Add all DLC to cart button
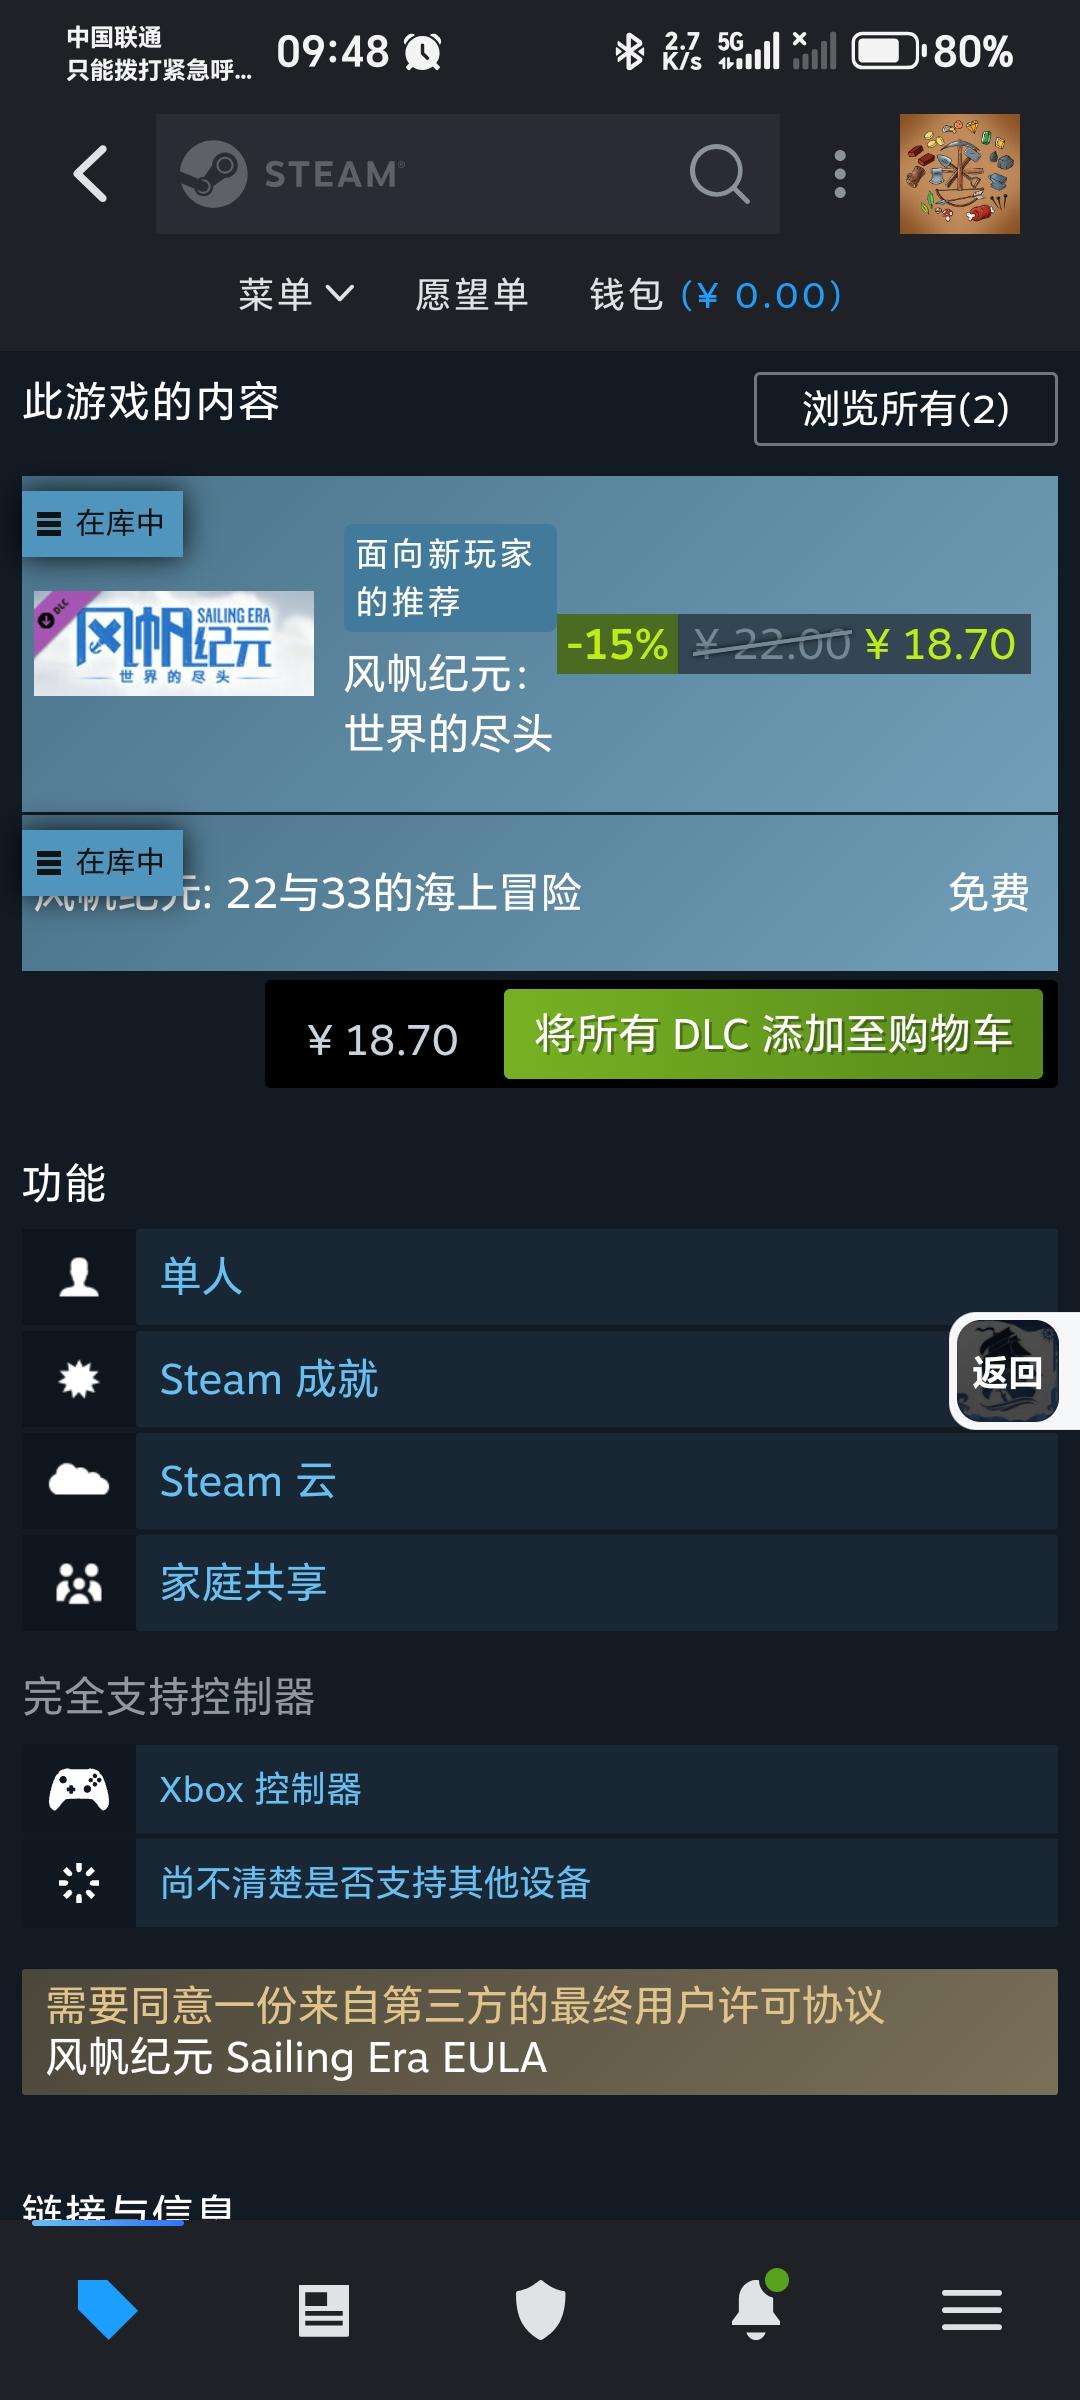 tap(773, 1034)
